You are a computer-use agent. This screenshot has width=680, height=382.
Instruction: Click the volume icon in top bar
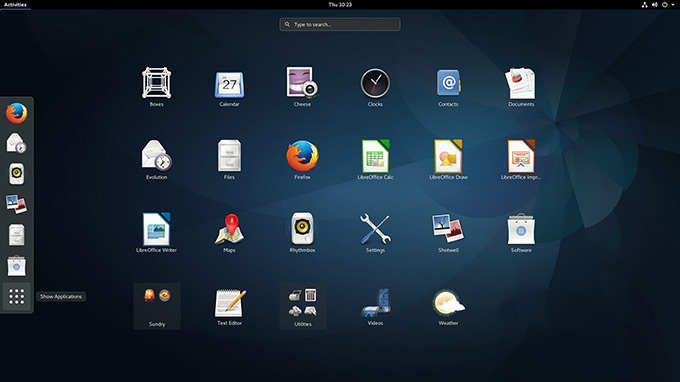[654, 4]
